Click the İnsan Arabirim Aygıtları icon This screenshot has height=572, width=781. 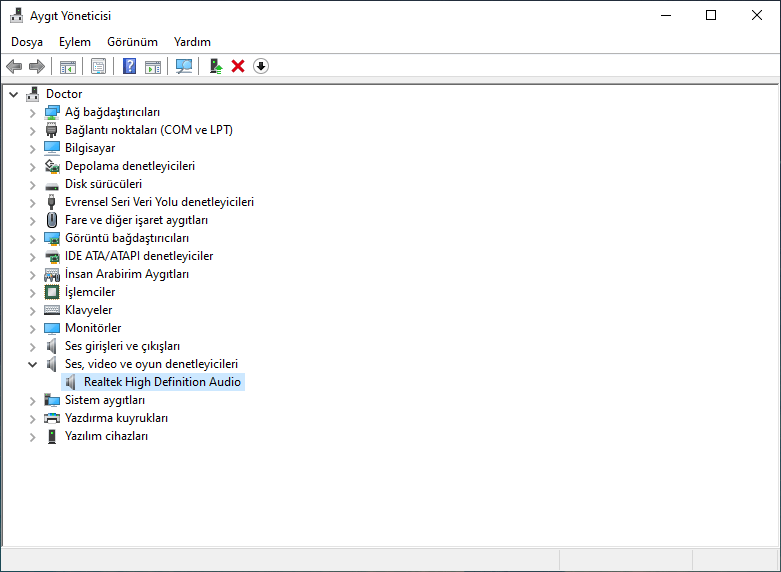(52, 274)
